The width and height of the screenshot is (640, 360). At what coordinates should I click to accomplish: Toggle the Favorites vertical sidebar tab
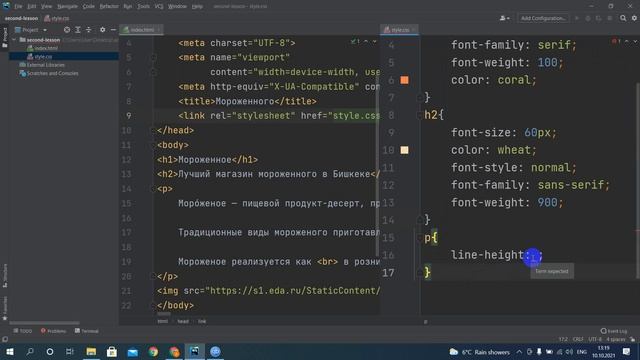click(4, 309)
